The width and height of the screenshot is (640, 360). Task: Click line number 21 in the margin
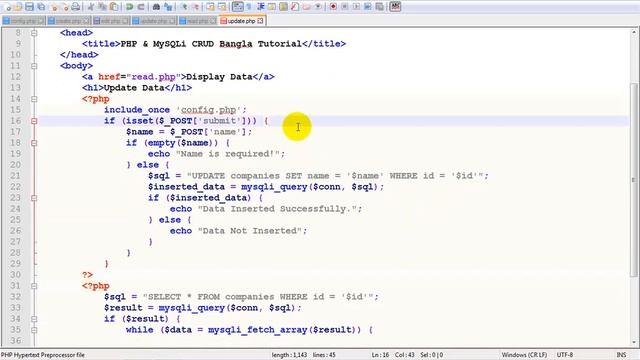point(16,176)
